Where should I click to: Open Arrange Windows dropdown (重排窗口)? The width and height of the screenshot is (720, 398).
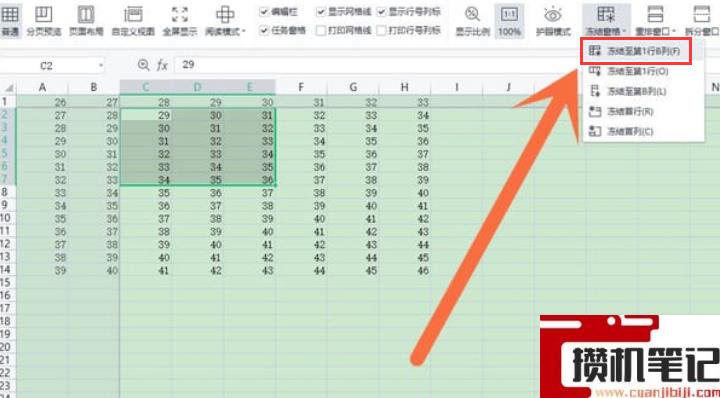tap(656, 20)
